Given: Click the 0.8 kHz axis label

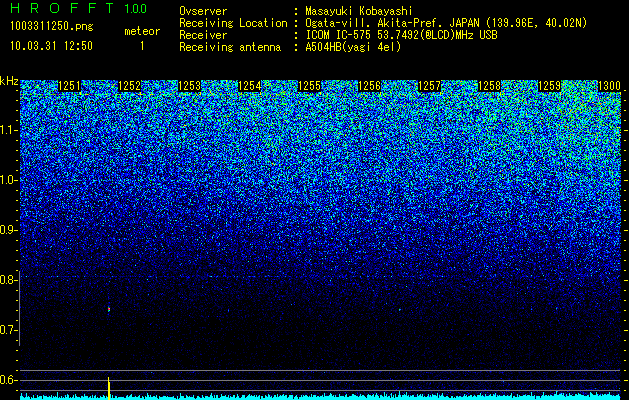Looking at the screenshot, I should point(8,280).
